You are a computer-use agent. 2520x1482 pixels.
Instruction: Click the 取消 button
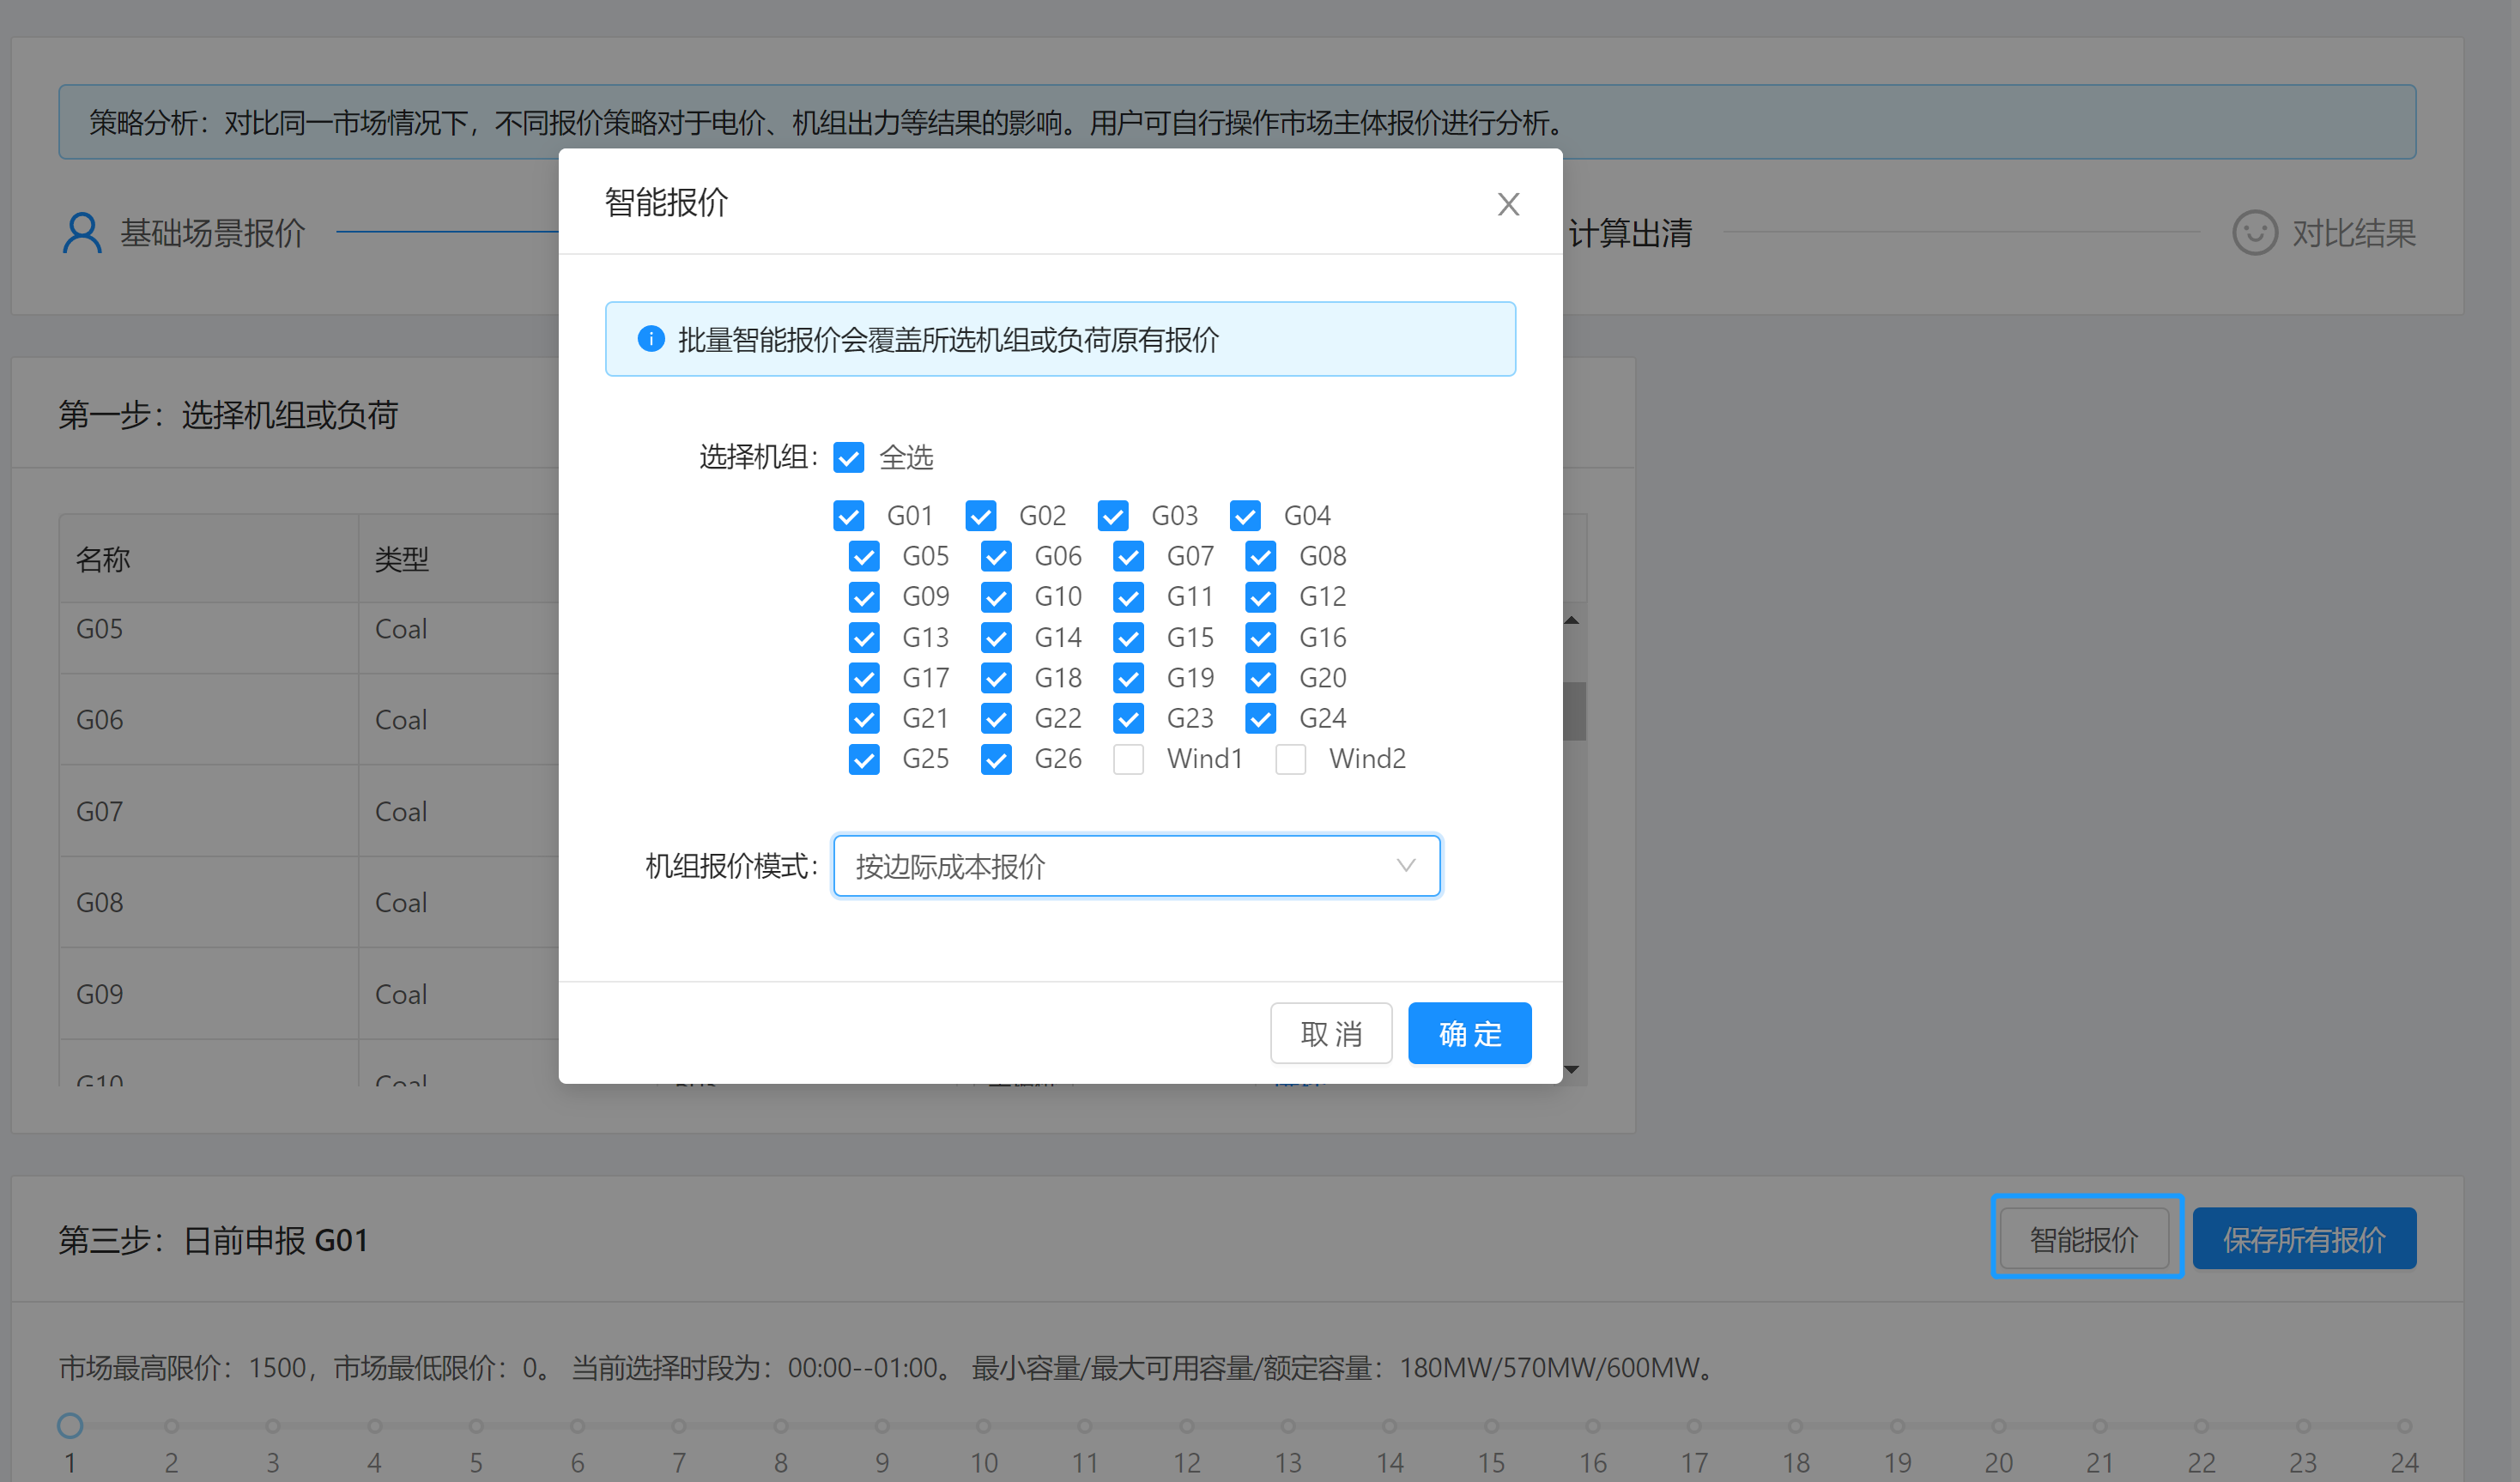pos(1331,1033)
